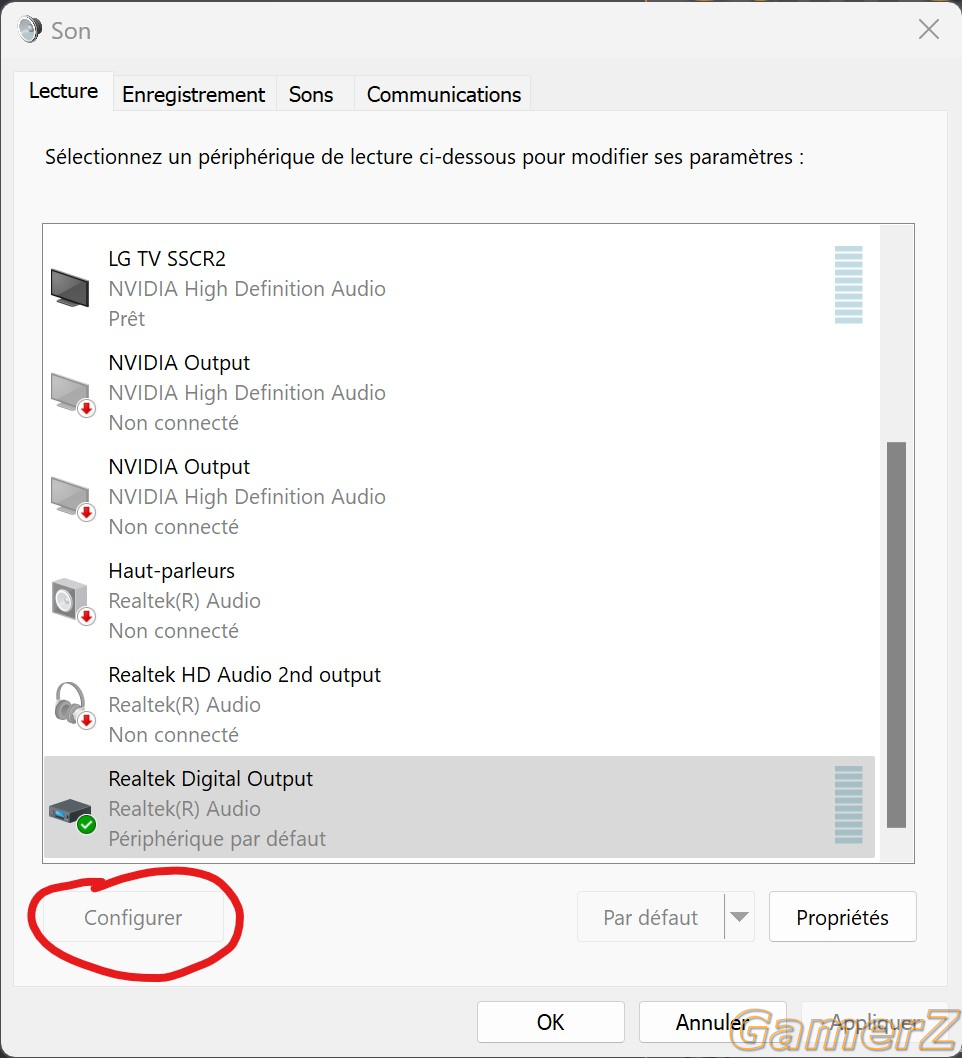The height and width of the screenshot is (1058, 962).
Task: Click the first NVIDIA Output monitor icon
Action: click(72, 394)
